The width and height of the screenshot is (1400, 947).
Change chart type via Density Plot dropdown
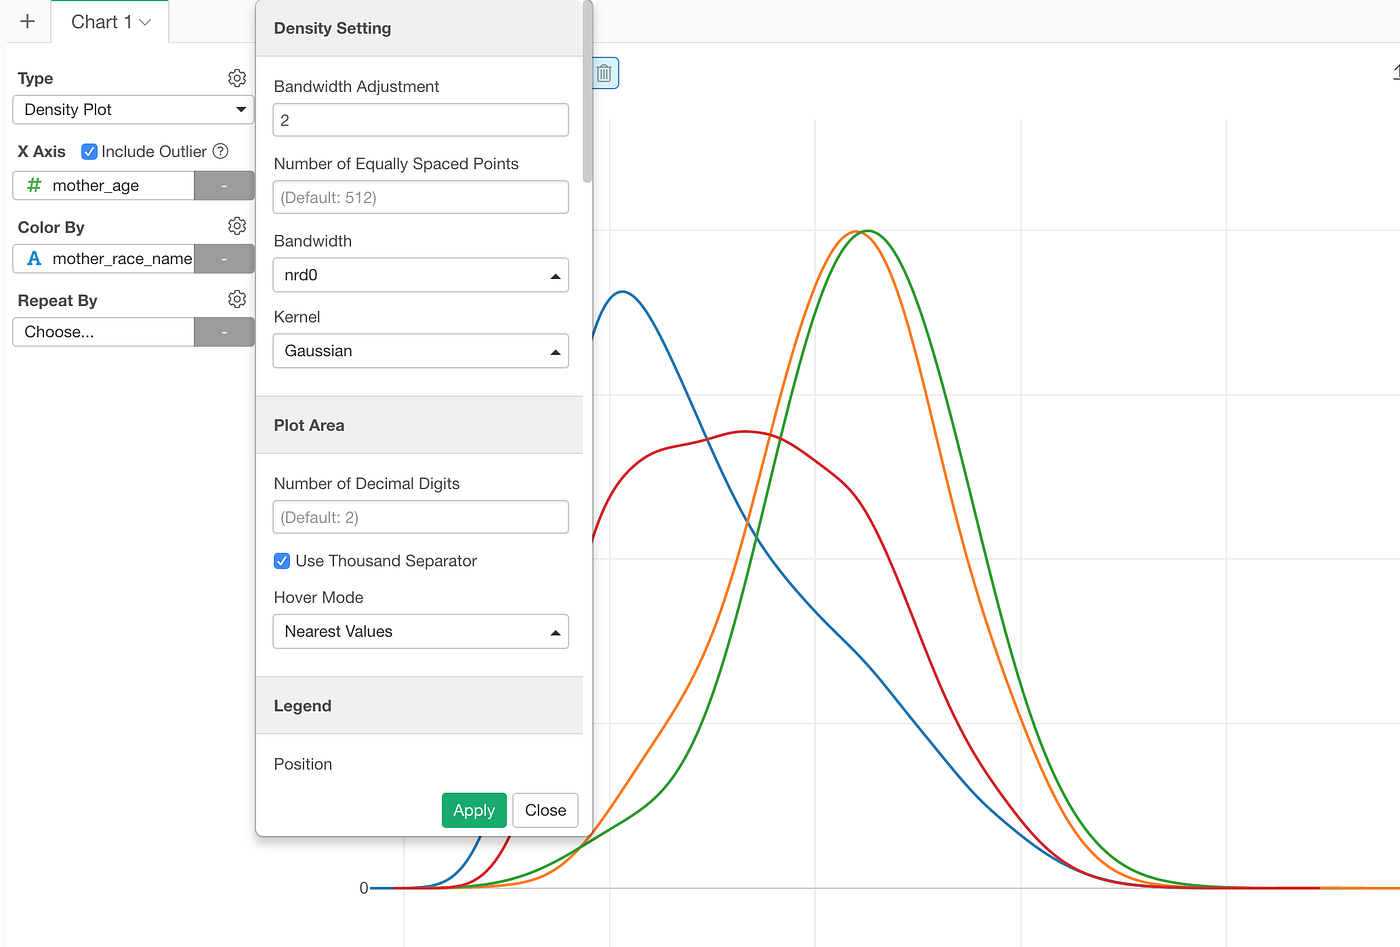click(133, 109)
